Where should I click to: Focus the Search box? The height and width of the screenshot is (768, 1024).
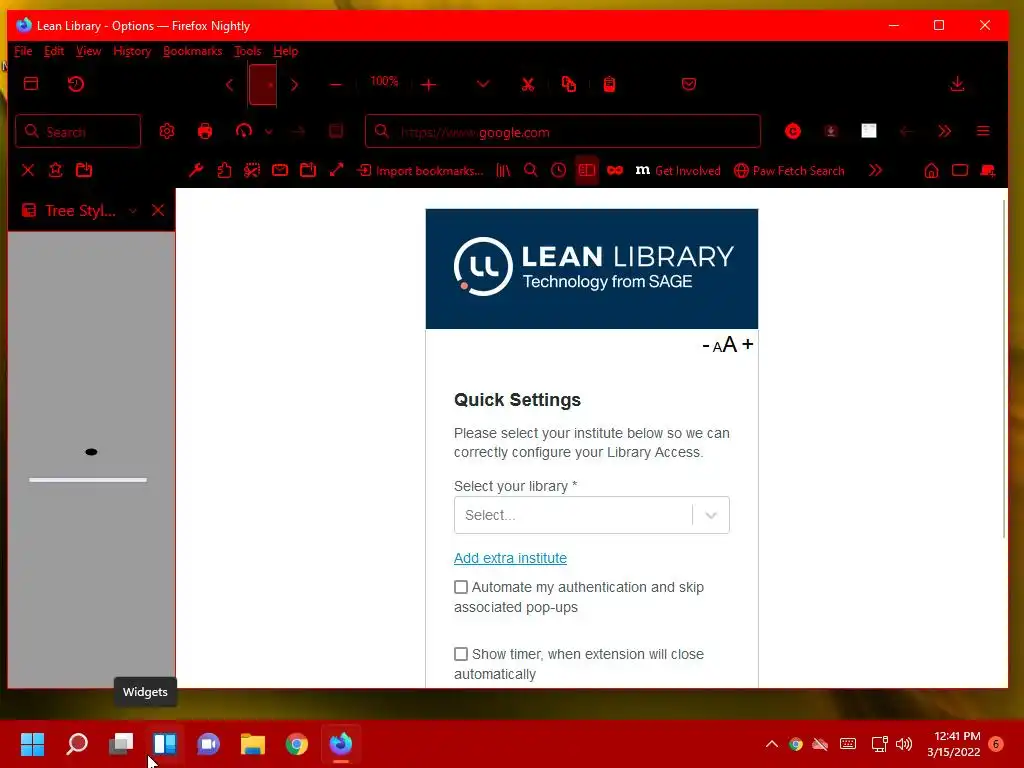coord(78,131)
